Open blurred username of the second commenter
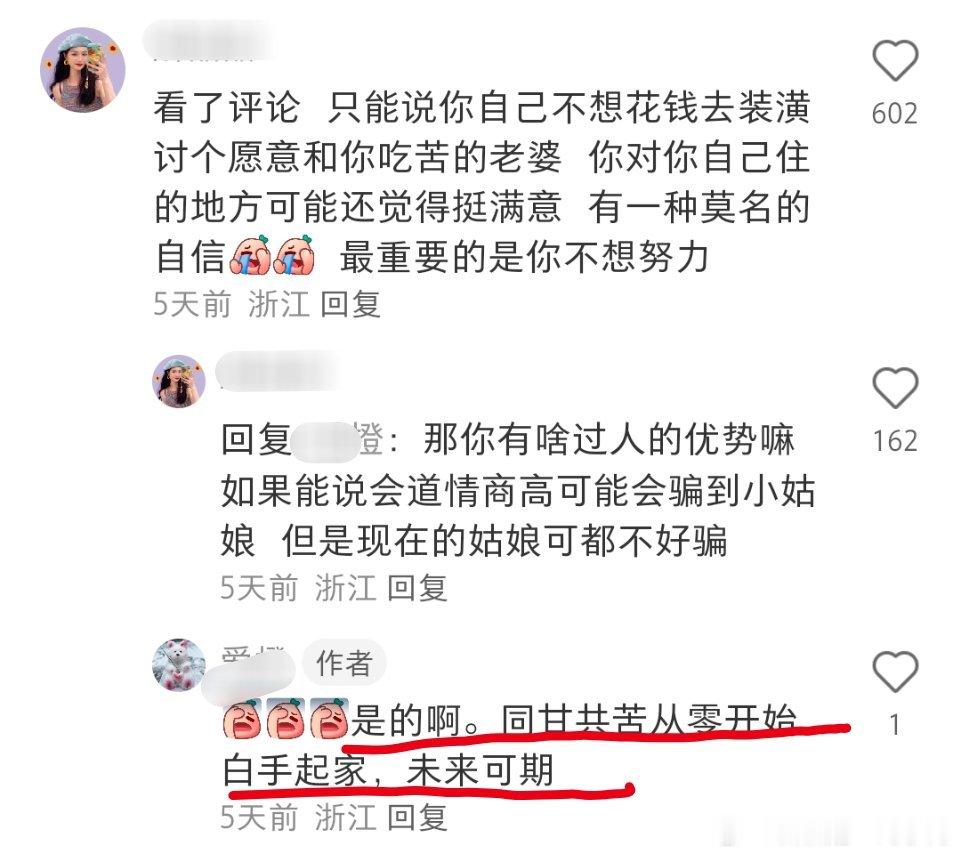The image size is (960, 855). pos(279,372)
